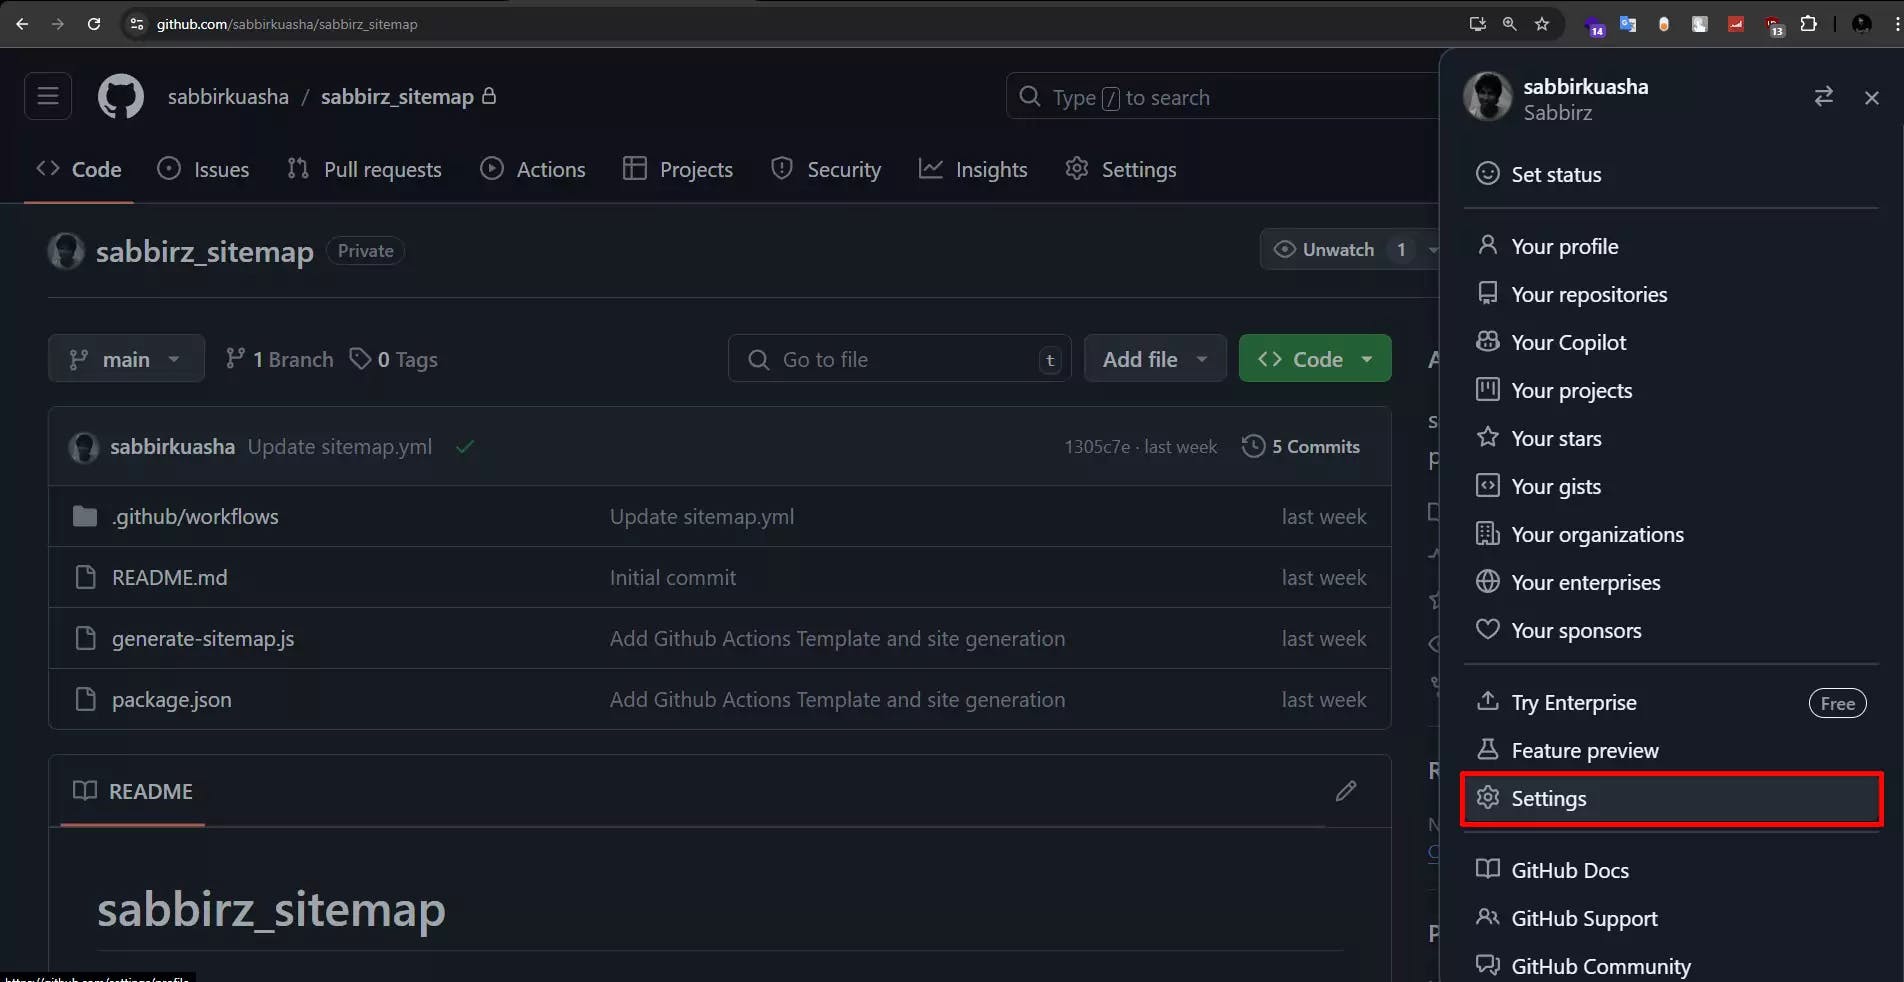This screenshot has width=1904, height=982.
Task: Click the 1305c7e commit hash
Action: [1097, 447]
